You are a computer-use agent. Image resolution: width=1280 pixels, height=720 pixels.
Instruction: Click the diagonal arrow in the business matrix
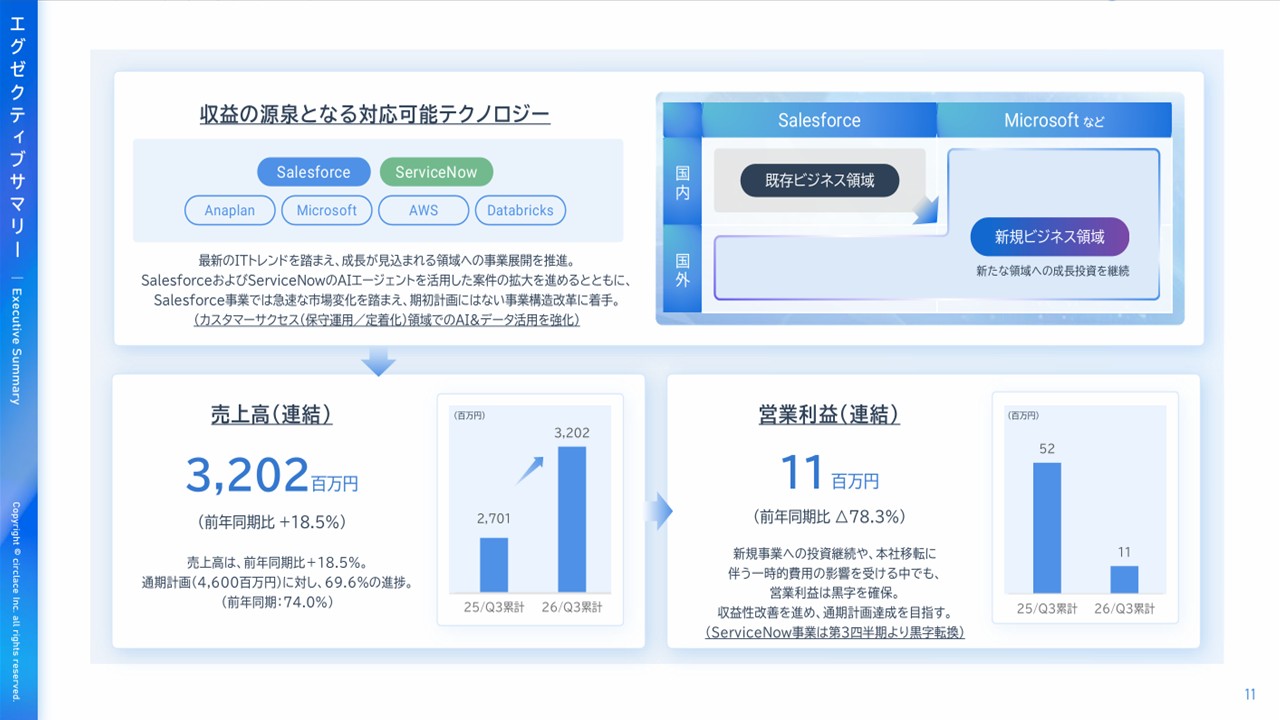pyautogui.click(x=928, y=211)
